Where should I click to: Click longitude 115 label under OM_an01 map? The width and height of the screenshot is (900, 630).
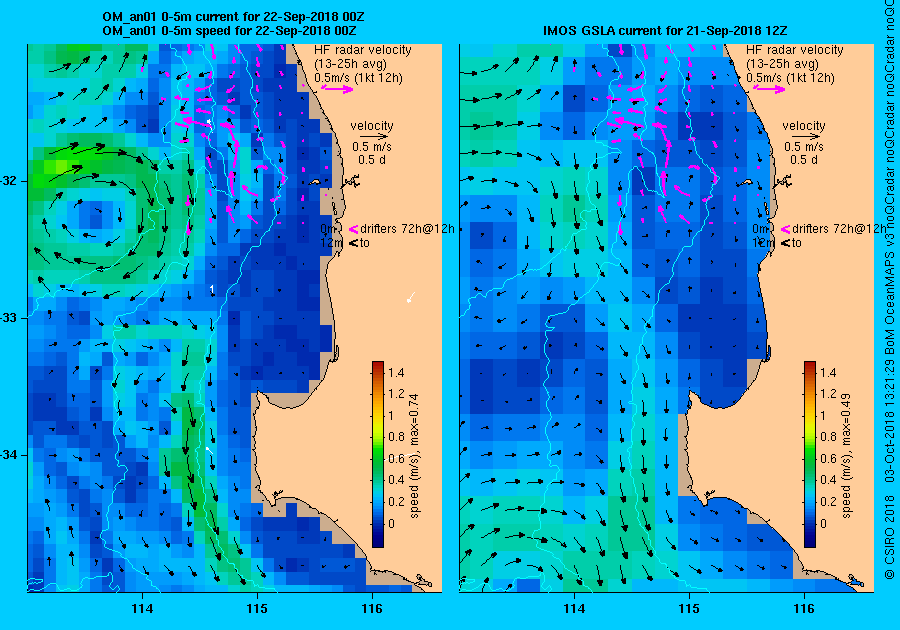tap(257, 609)
